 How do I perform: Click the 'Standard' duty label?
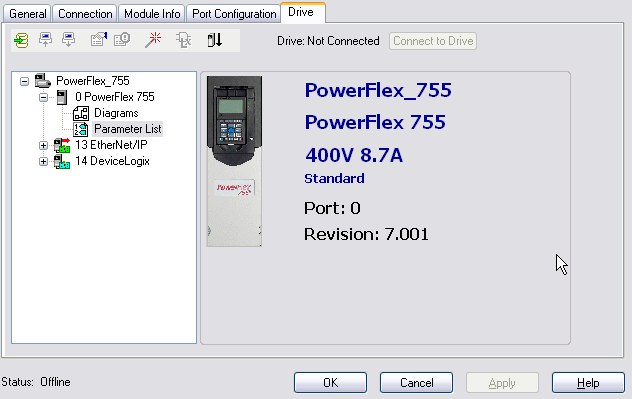pos(334,179)
